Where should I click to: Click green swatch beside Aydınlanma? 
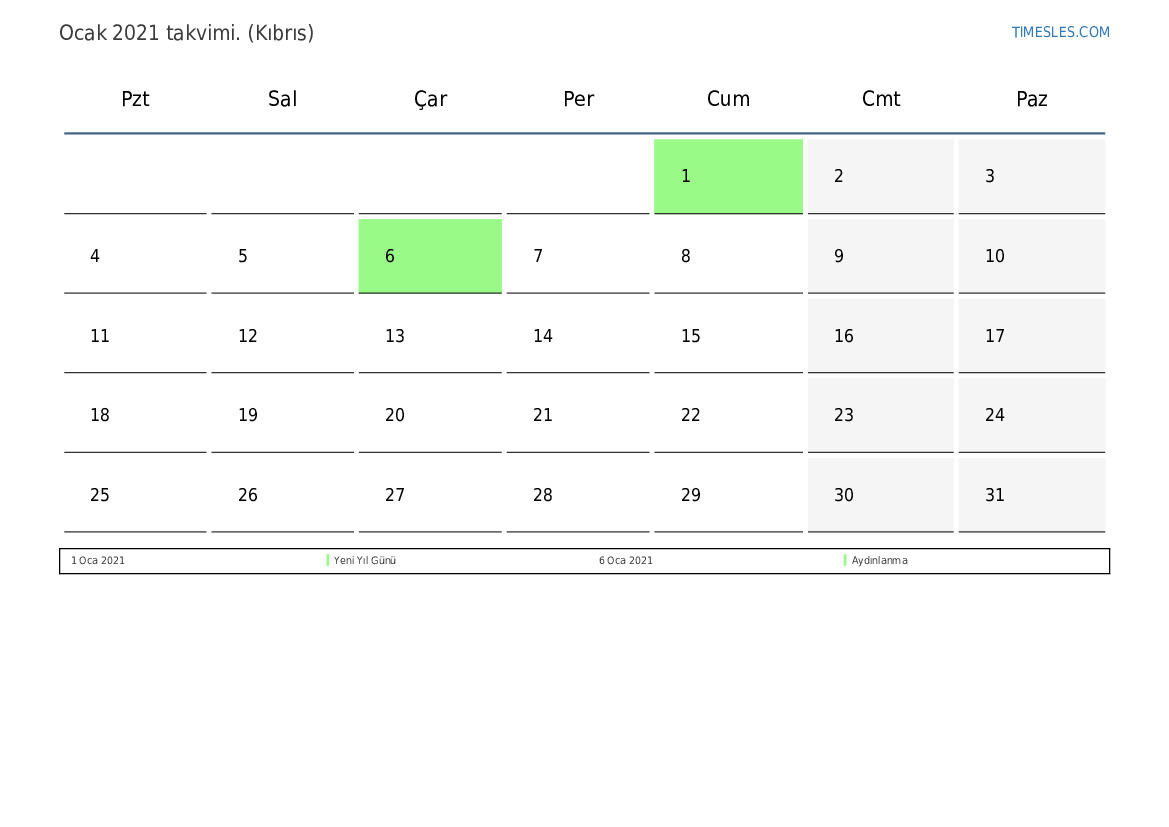(x=845, y=561)
